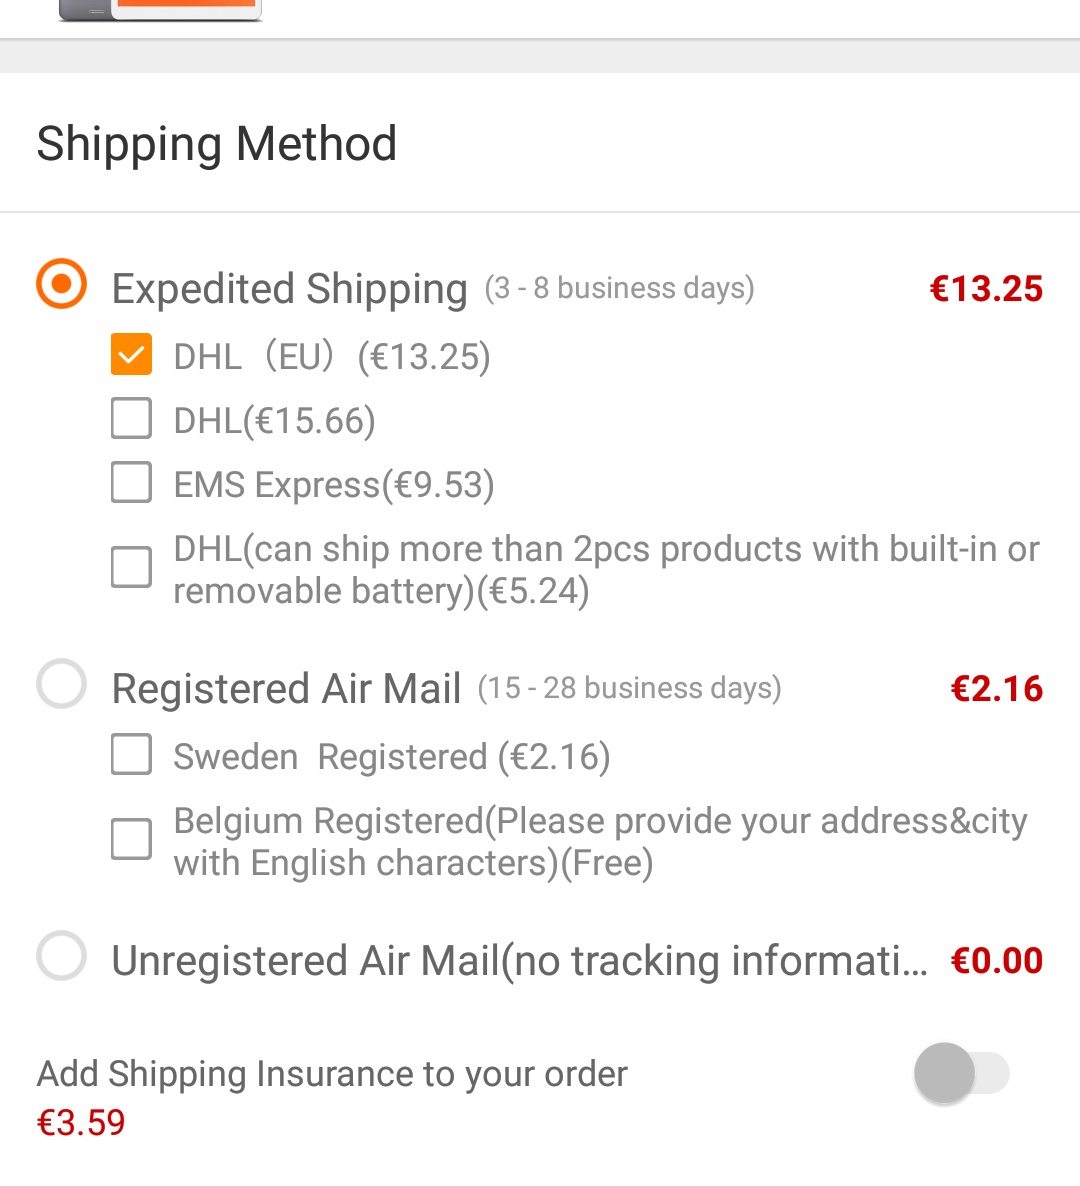Viewport: 1080px width, 1186px height.
Task: Tap the €0.00 unregistered mail price
Action: 996,961
